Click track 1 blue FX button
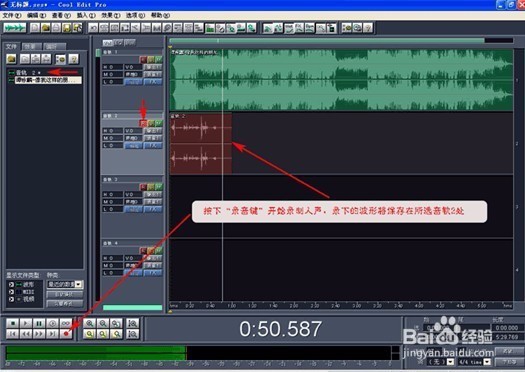Image resolution: width=525 pixels, height=372 pixels. point(153,82)
